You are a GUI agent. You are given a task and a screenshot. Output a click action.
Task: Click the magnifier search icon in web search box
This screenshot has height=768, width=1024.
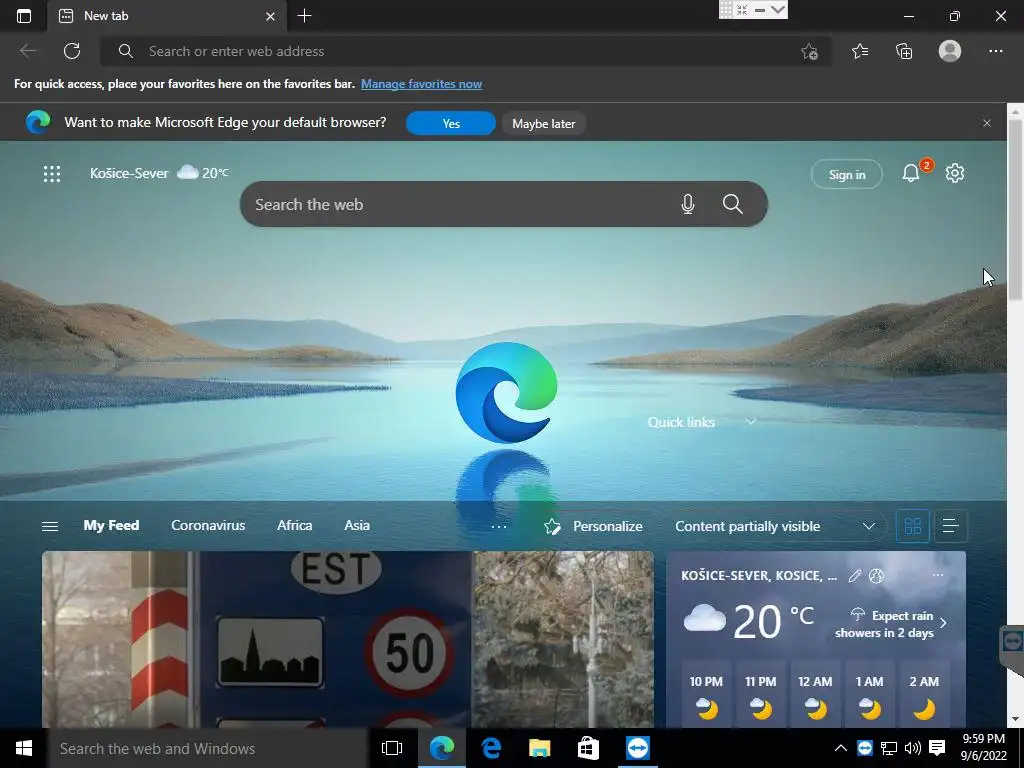(x=733, y=204)
